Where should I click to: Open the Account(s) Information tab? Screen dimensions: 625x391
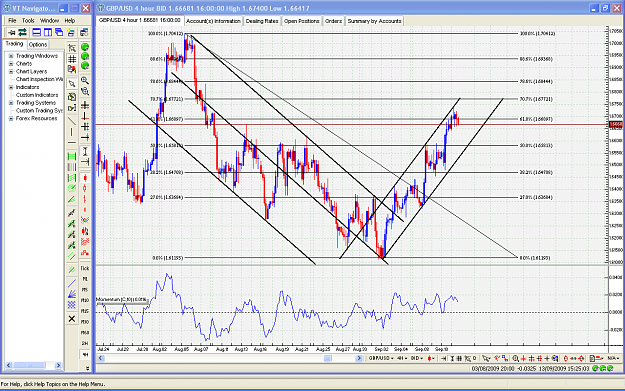point(213,21)
